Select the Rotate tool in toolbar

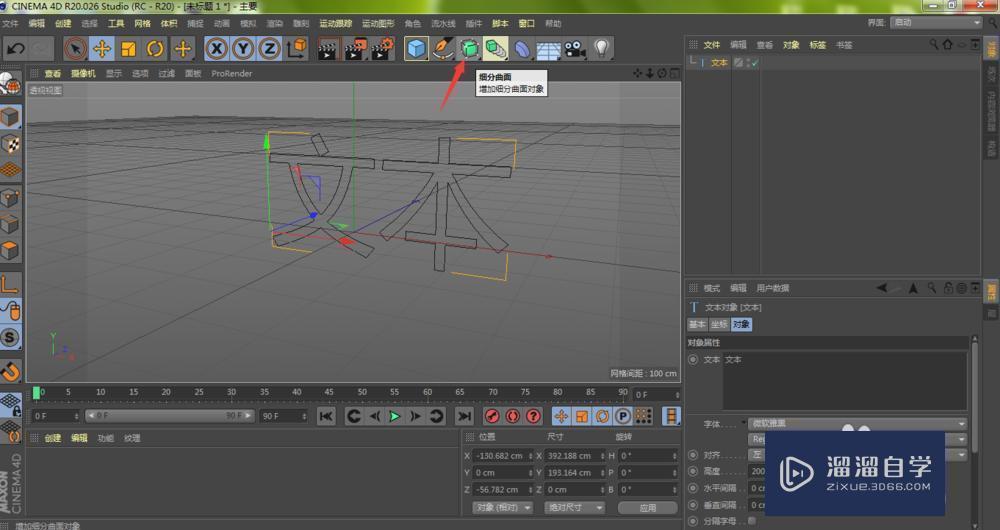point(155,48)
